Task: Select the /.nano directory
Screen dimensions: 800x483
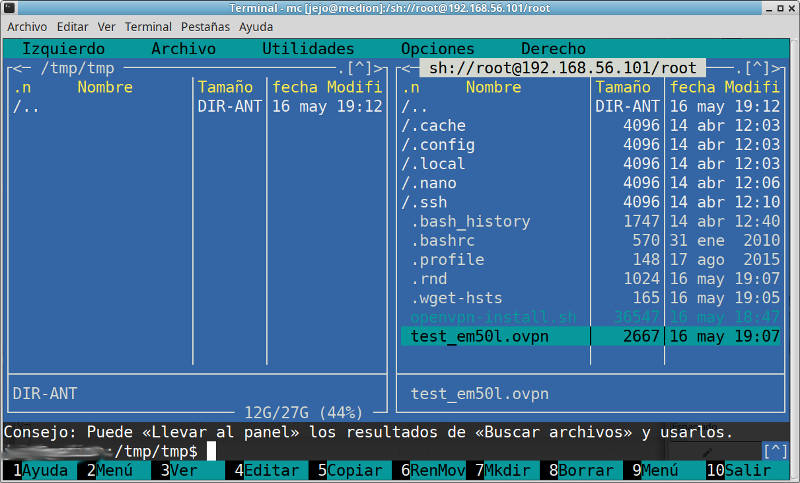Action: click(591, 183)
